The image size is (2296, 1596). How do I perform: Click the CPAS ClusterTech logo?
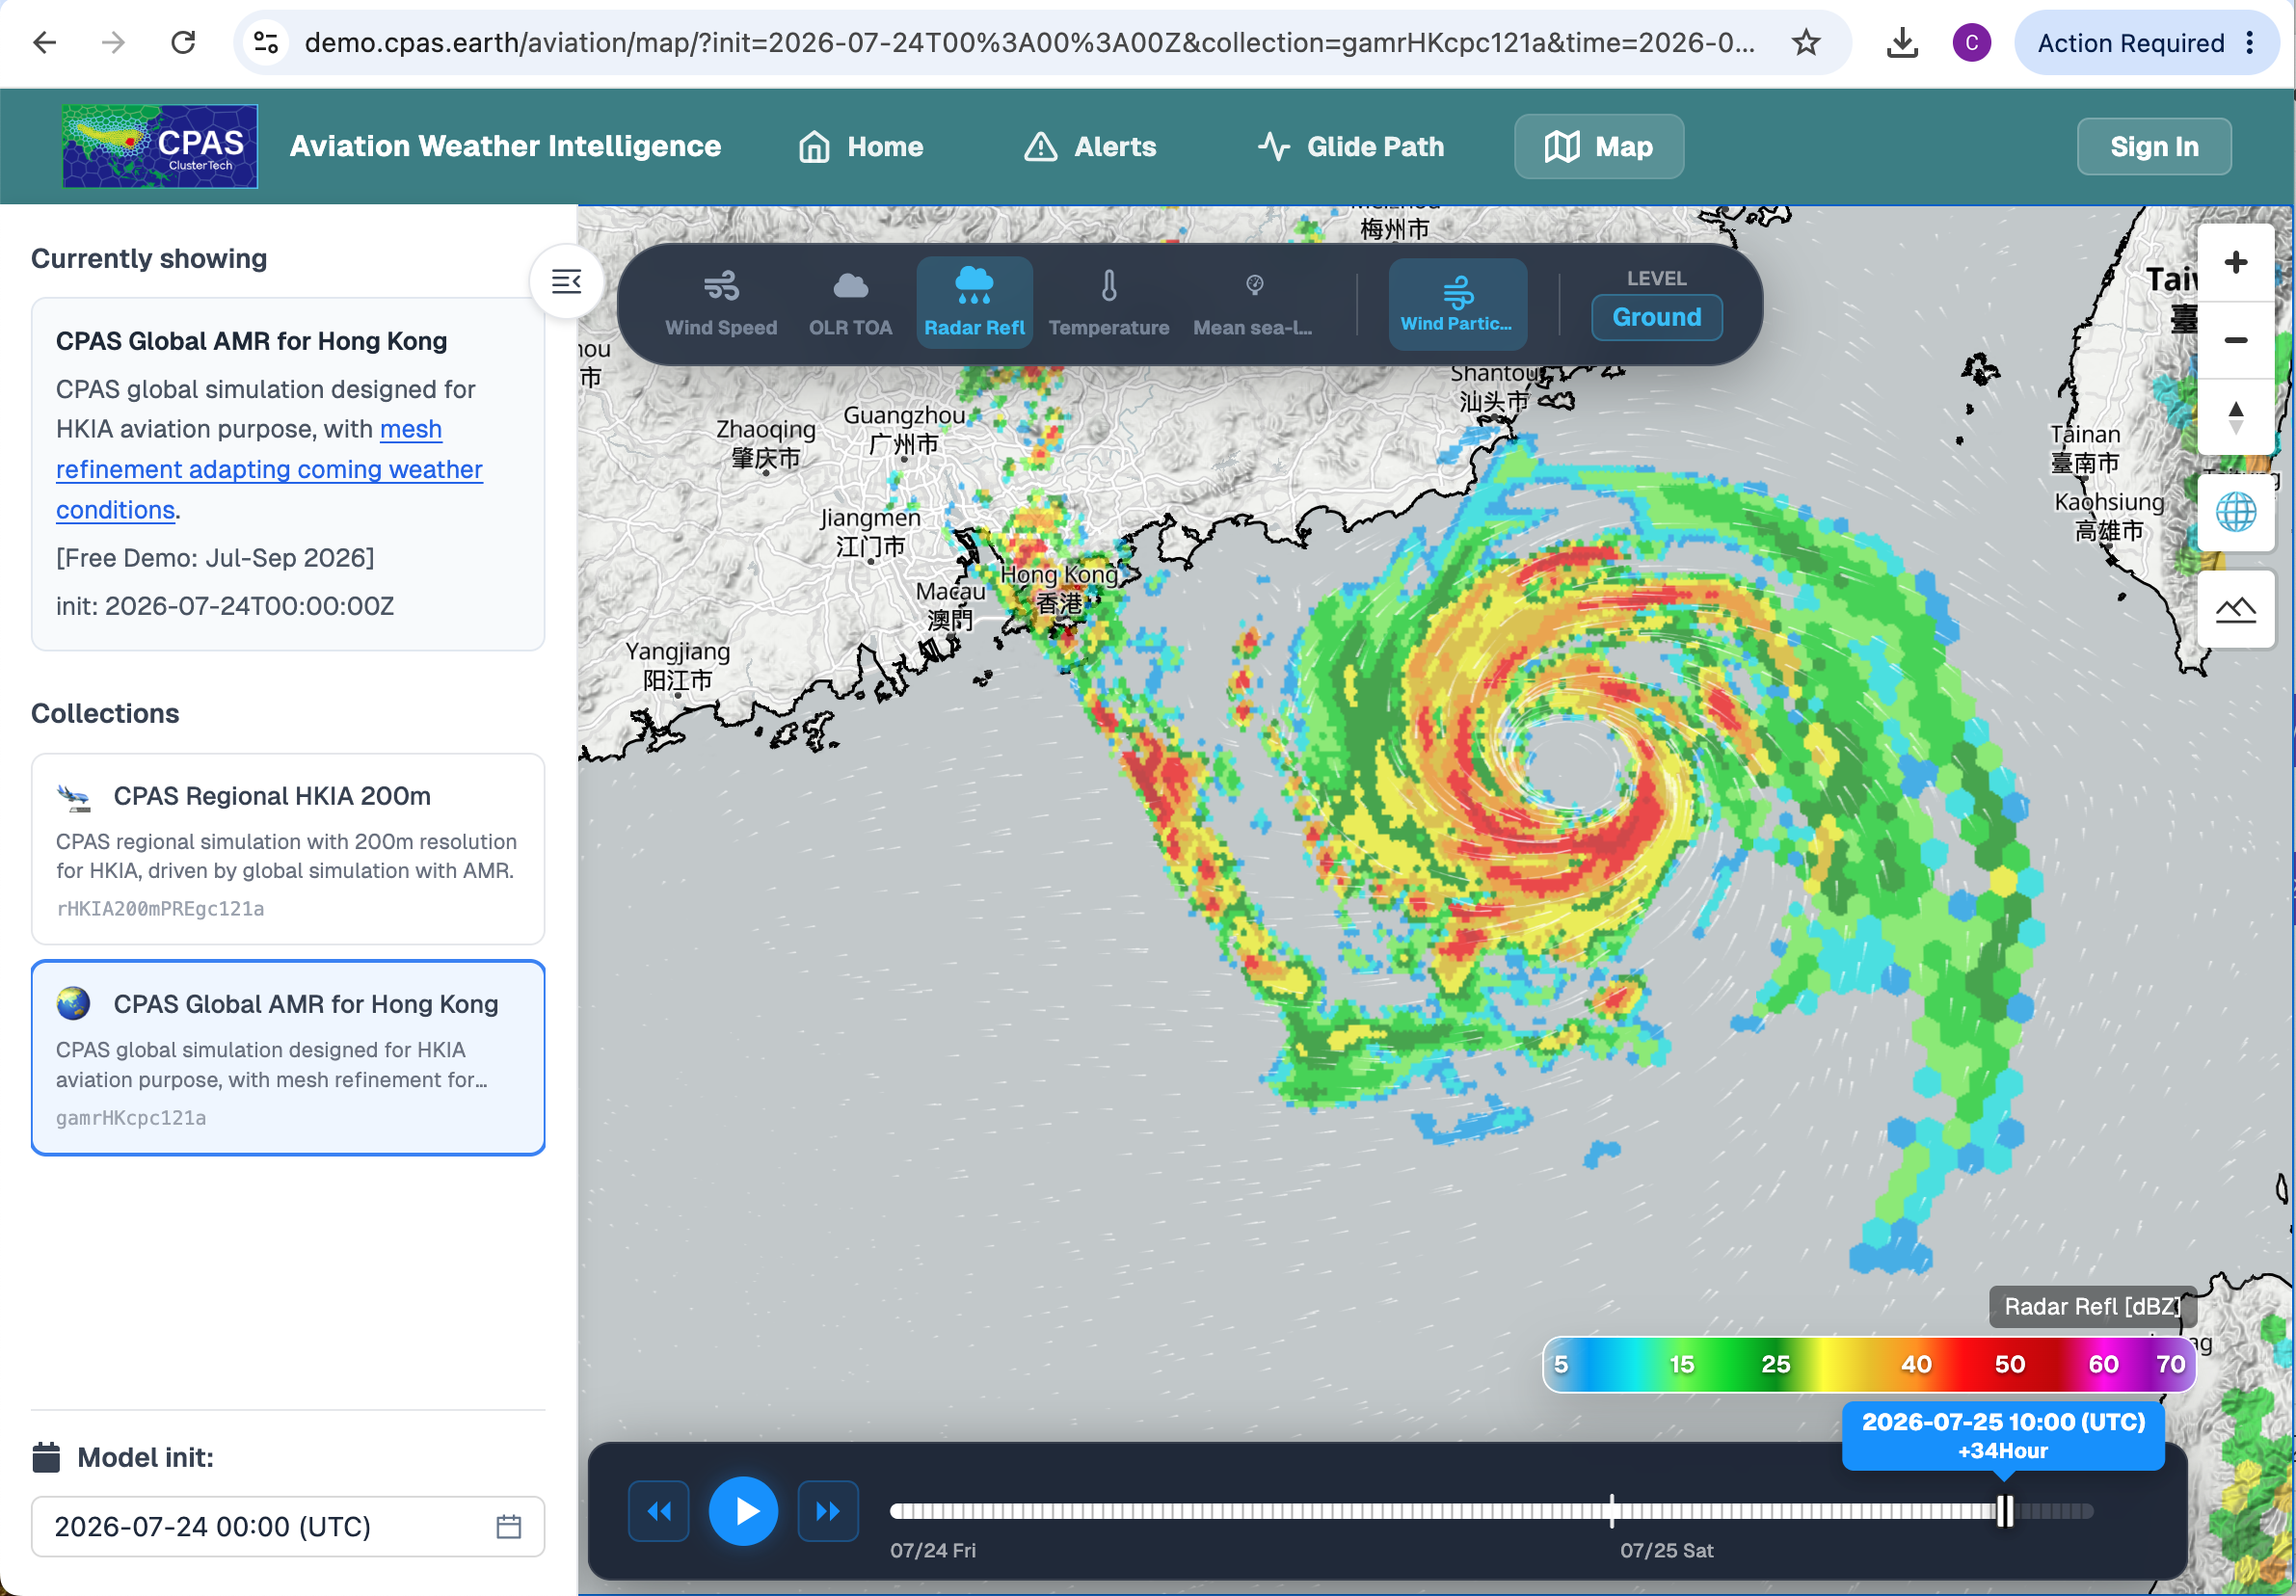coord(160,146)
